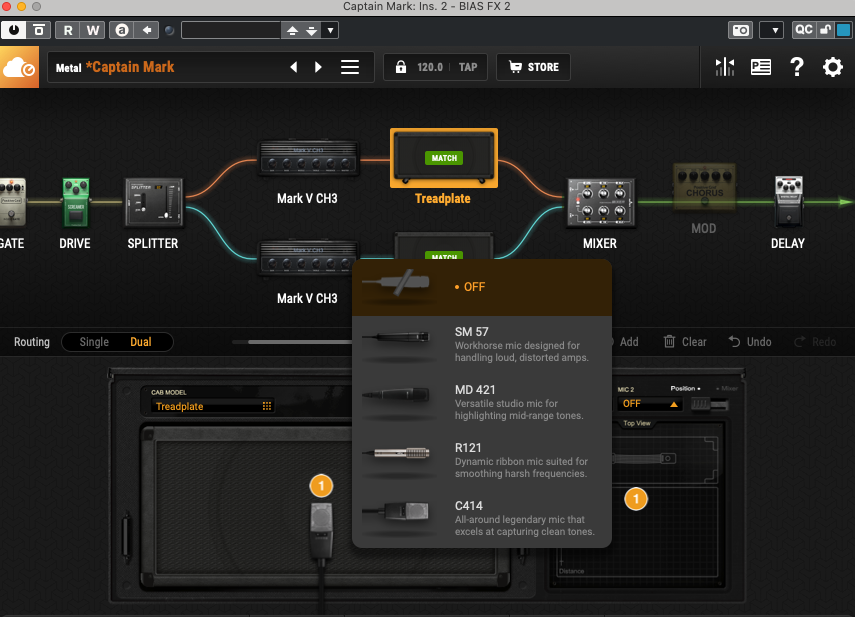Click the QC quick controls button
Image resolution: width=855 pixels, height=617 pixels.
804,30
